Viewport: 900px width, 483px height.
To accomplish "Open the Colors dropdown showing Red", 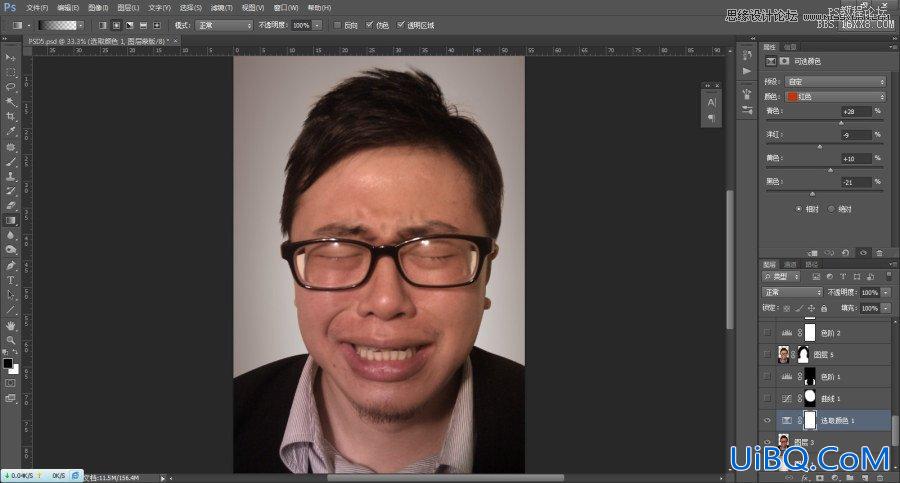I will 836,96.
